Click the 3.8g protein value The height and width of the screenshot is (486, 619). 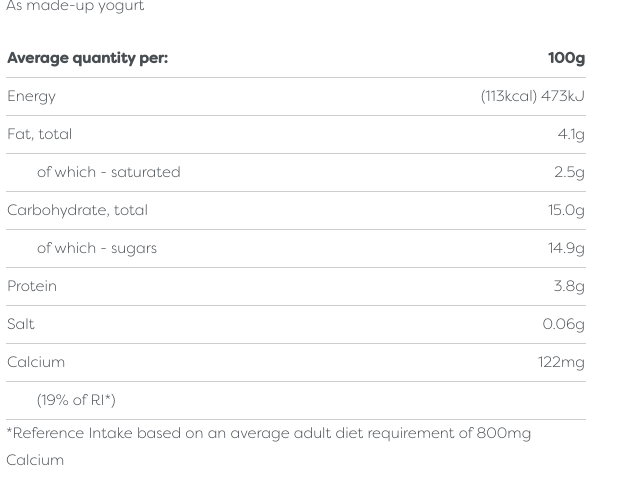[569, 286]
